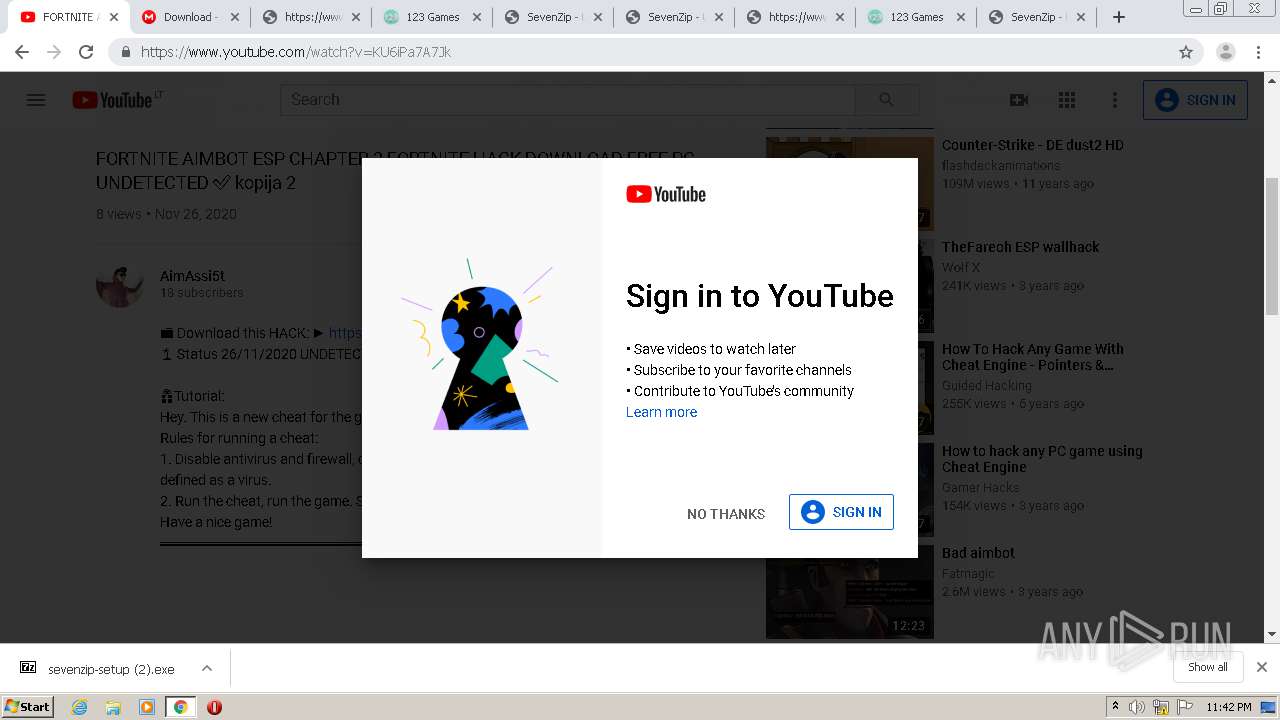
Task: Click the system tray volume icon
Action: coord(1137,707)
